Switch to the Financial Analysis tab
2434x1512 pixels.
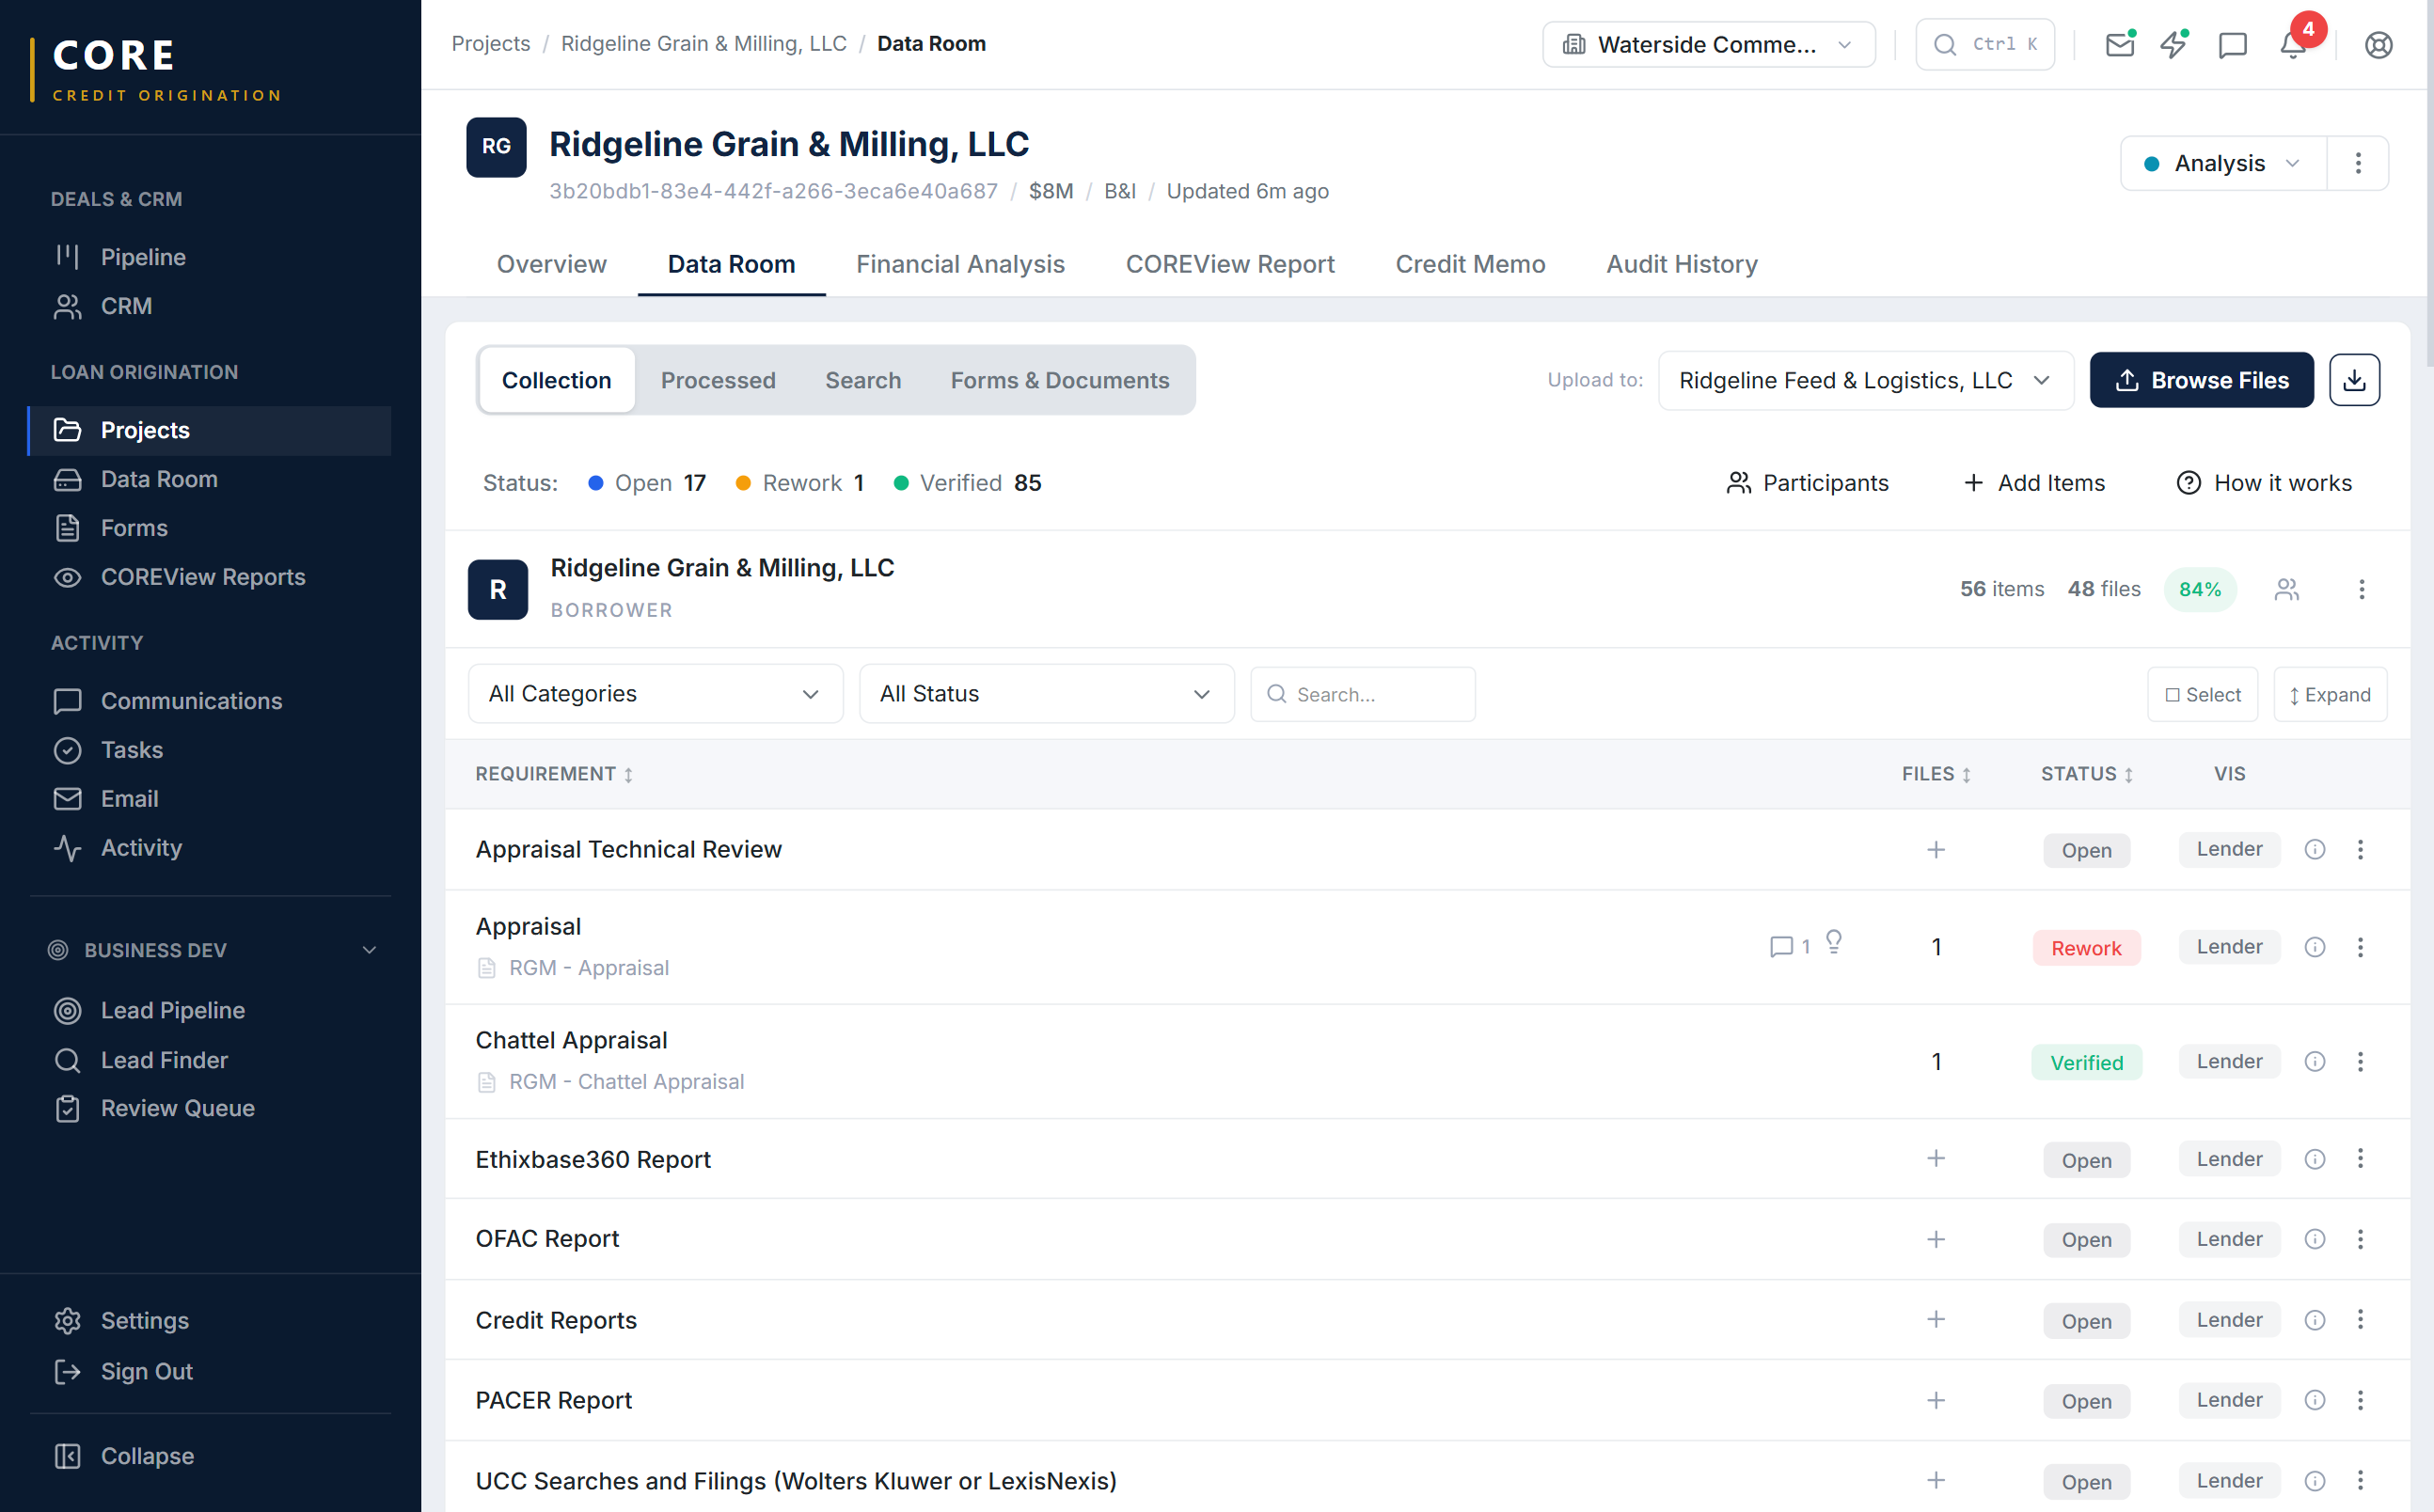pyautogui.click(x=960, y=264)
